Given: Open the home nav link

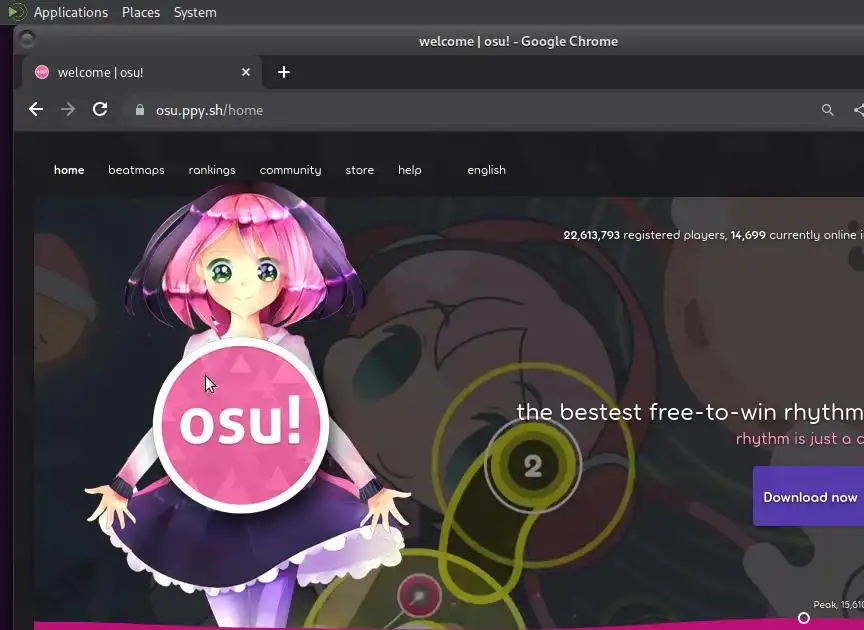Looking at the screenshot, I should click(69, 170).
